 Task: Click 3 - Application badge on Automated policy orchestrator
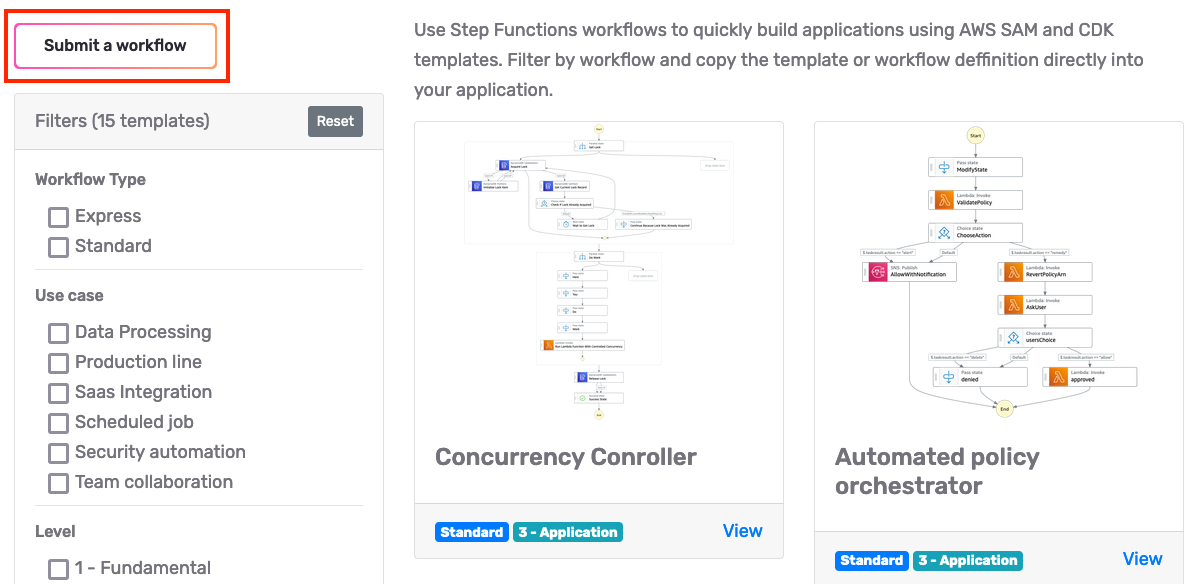click(968, 560)
